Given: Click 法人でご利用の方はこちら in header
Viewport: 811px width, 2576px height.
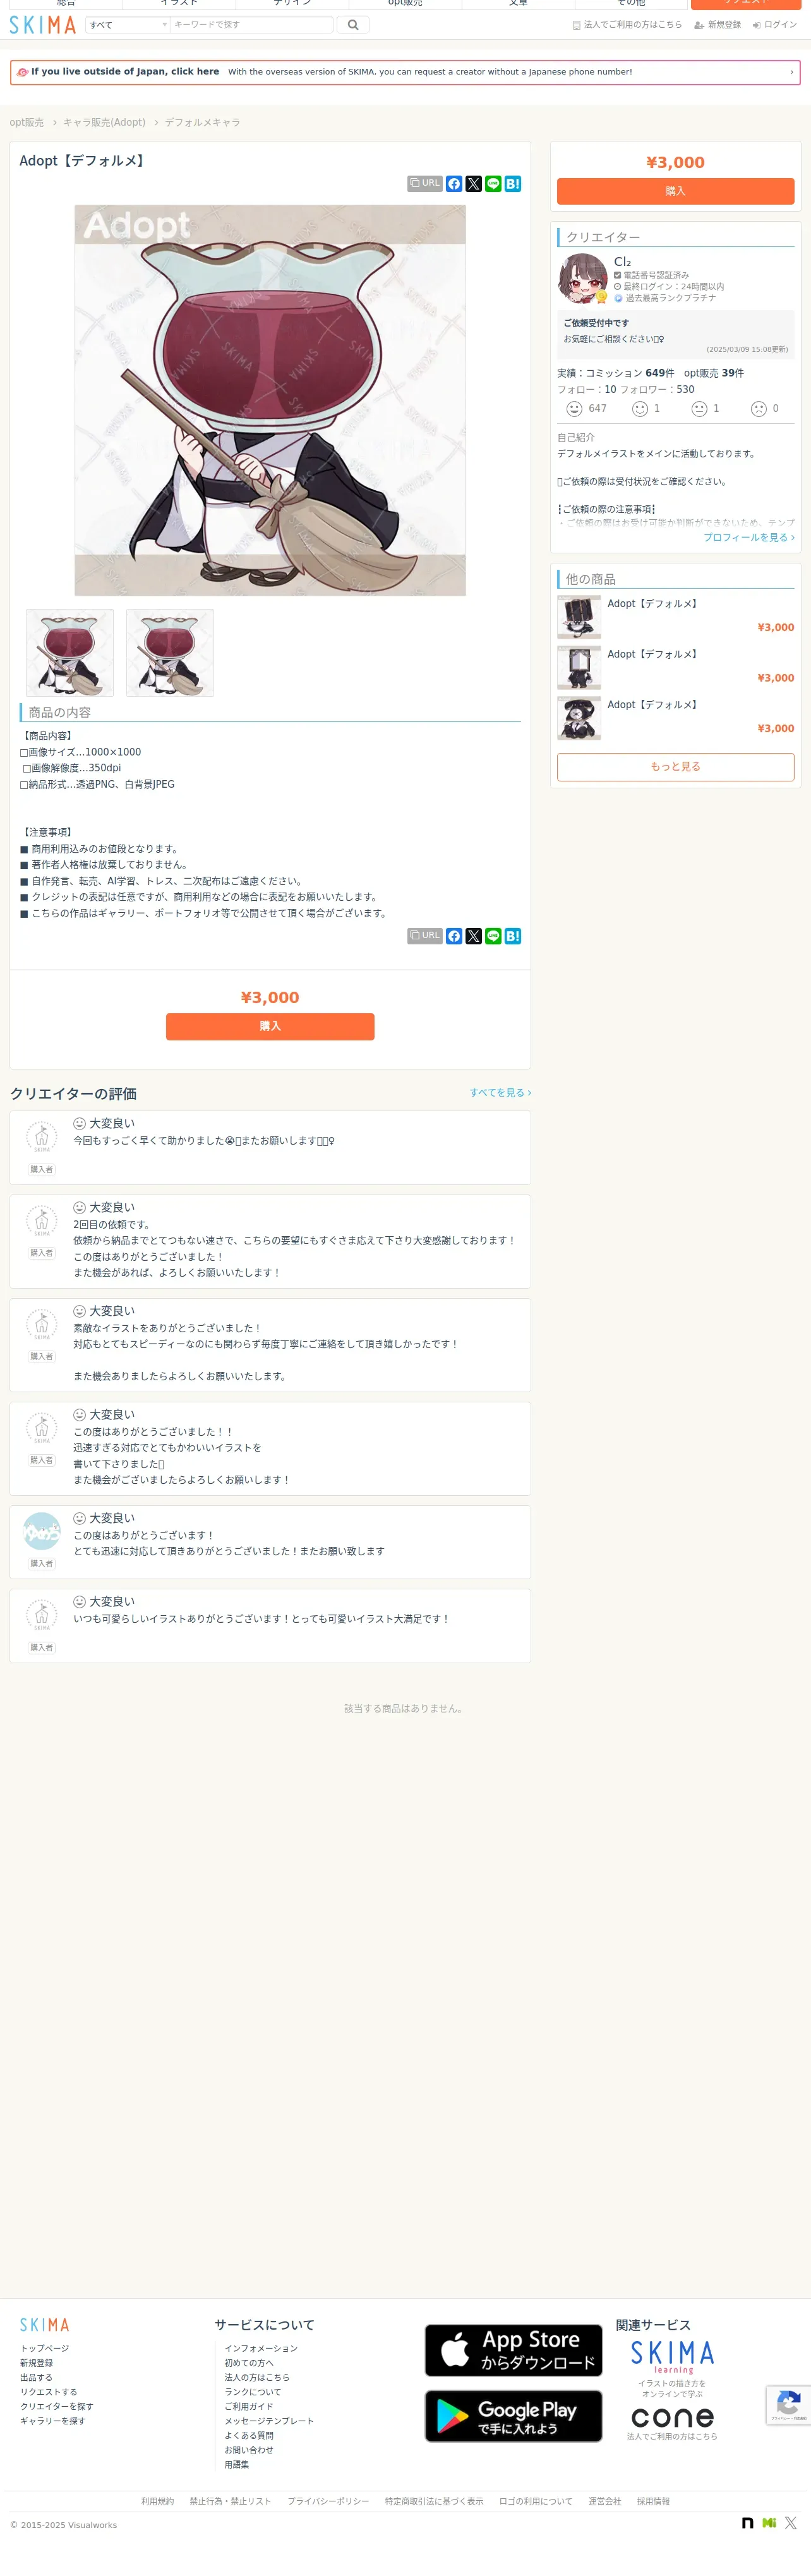Looking at the screenshot, I should click(627, 25).
